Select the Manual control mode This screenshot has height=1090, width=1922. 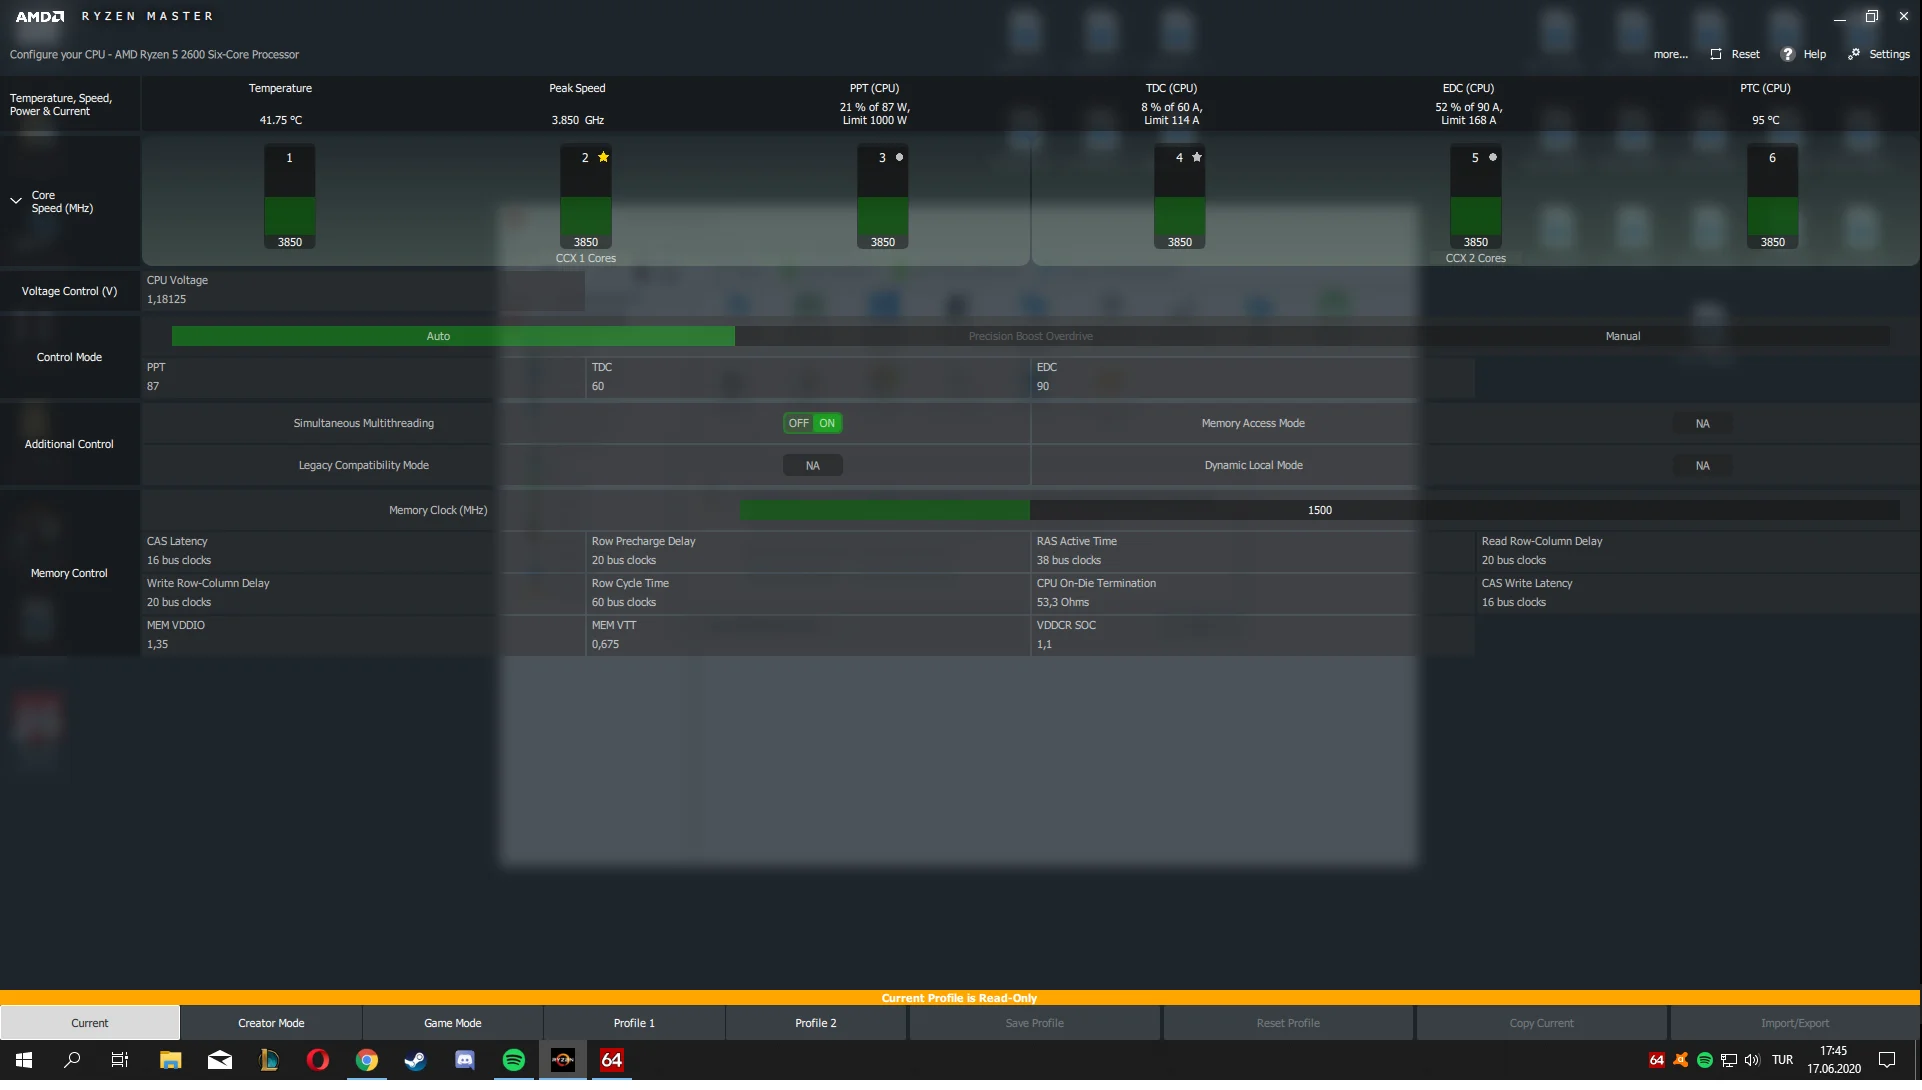pyautogui.click(x=1622, y=336)
